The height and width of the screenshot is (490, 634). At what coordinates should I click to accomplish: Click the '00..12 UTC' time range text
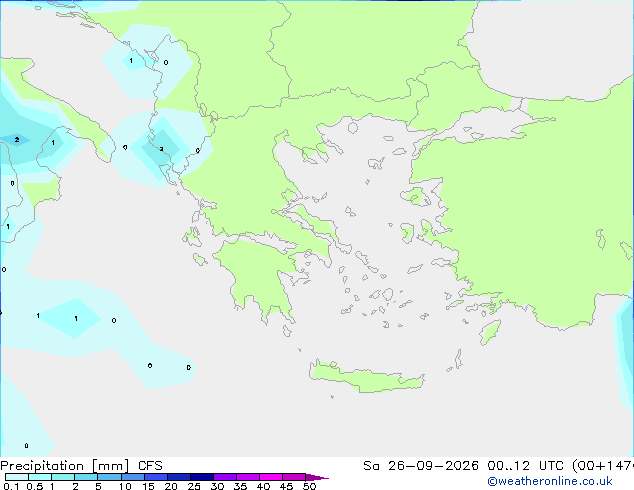[x=525, y=466]
